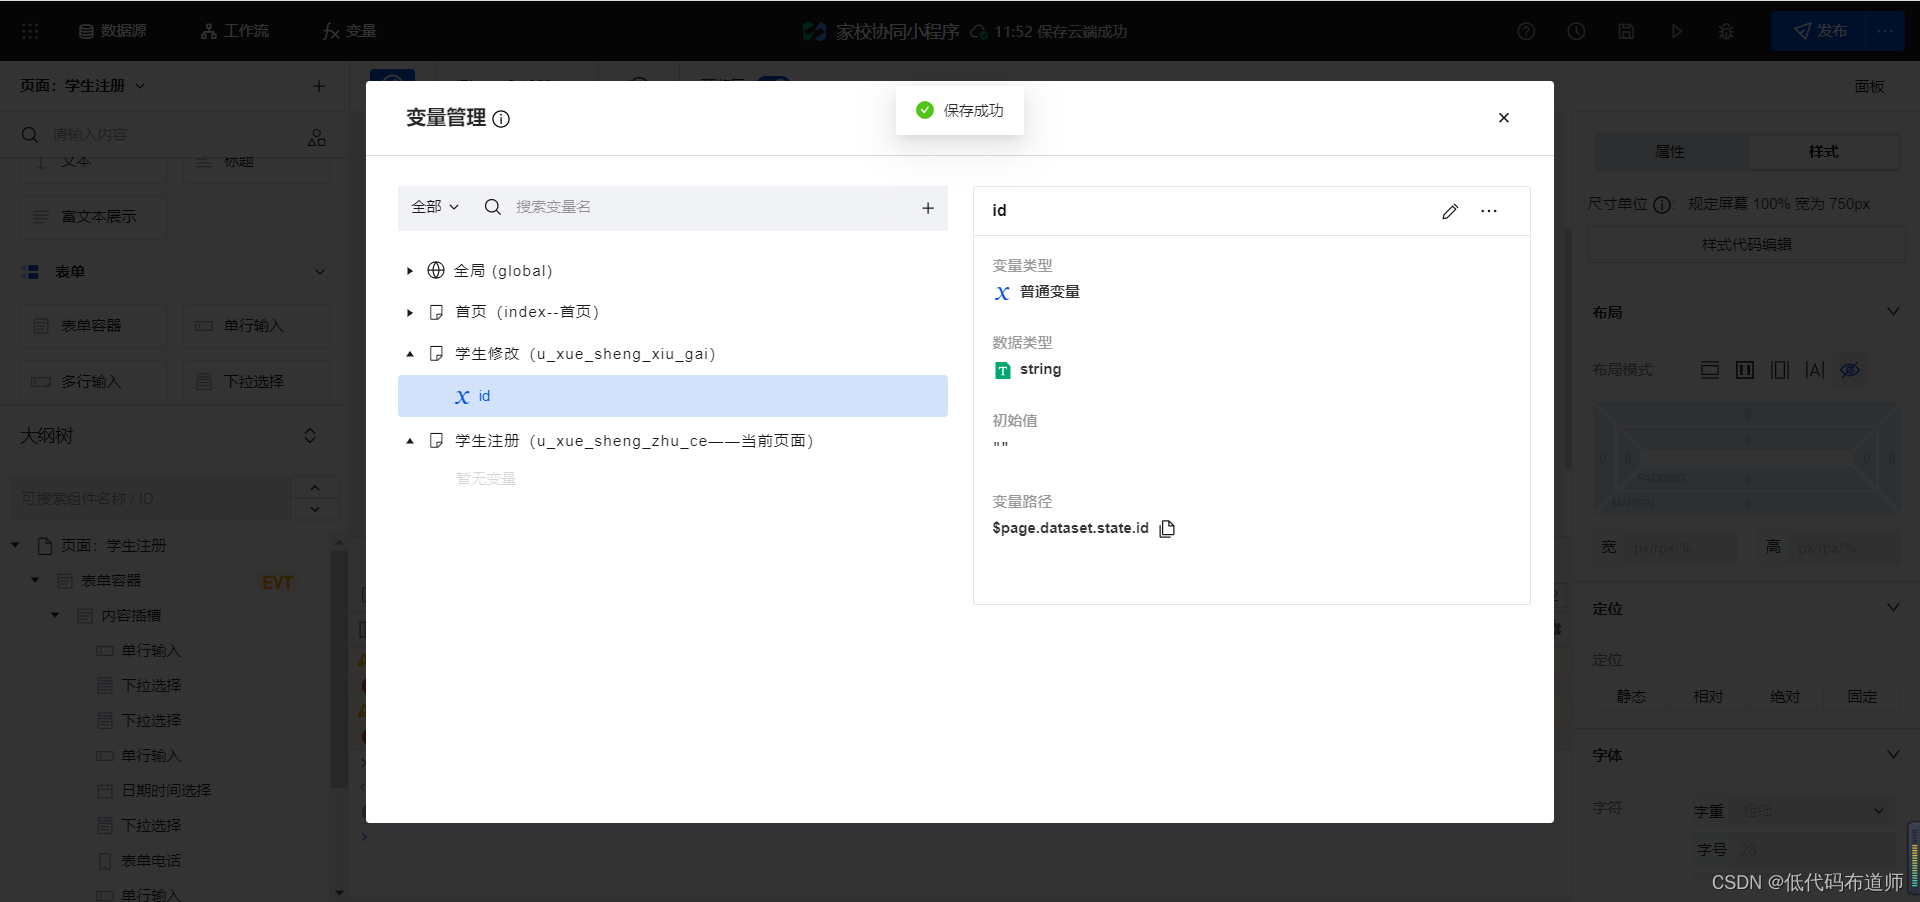Select the flex layout mode icon
Viewport: 1920px width, 902px height.
(x=1780, y=370)
